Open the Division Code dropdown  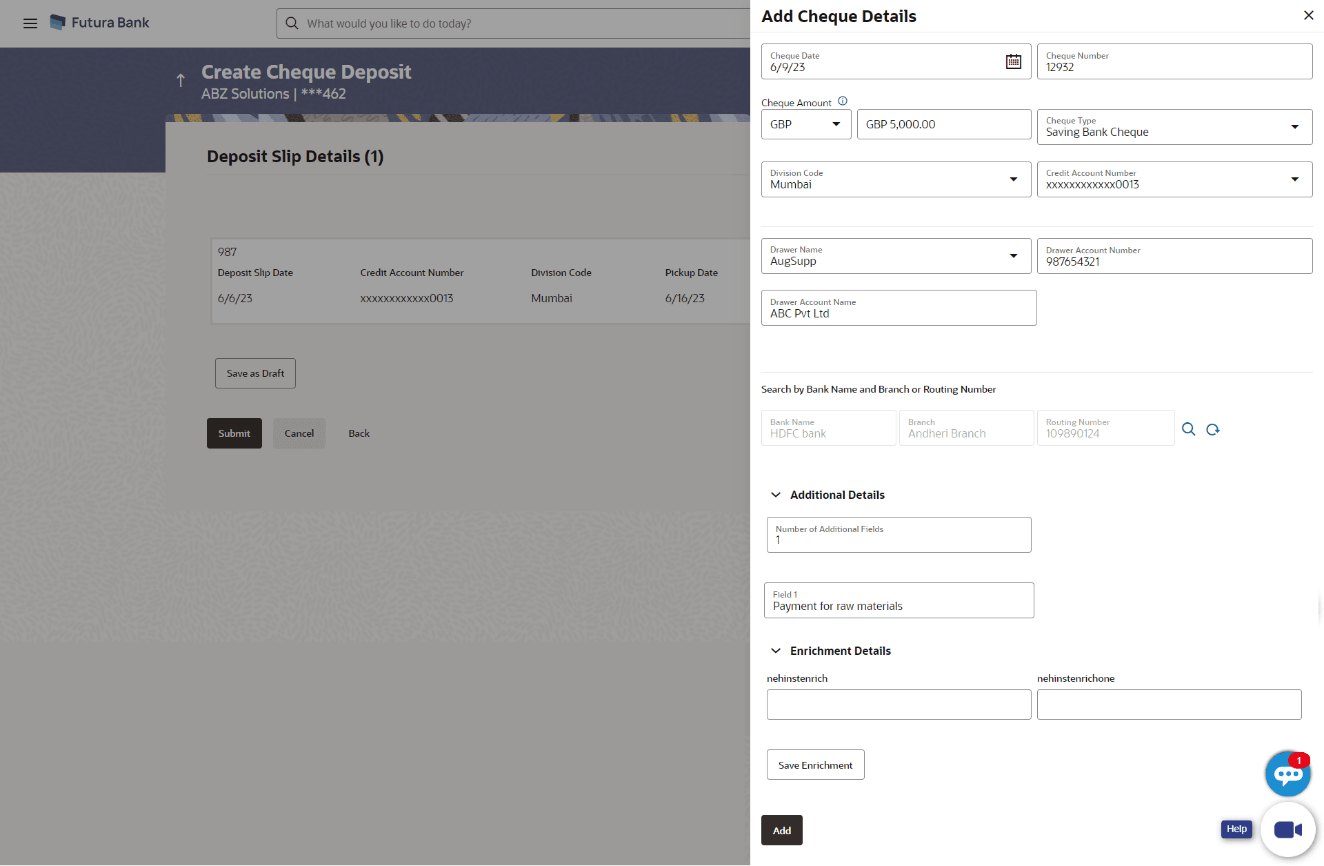(x=895, y=179)
